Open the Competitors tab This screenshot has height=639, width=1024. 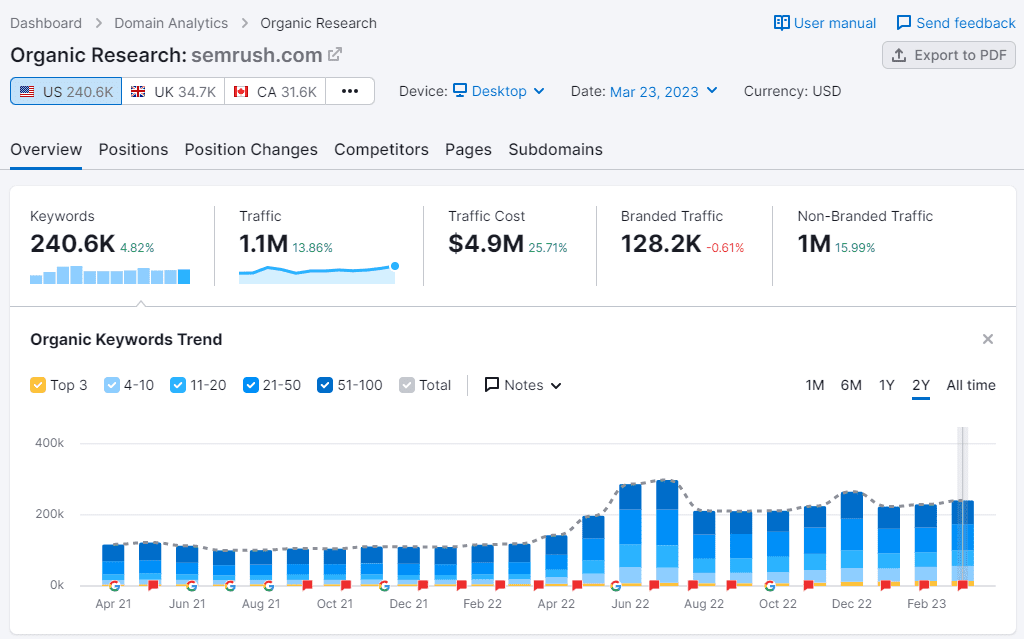[x=381, y=150]
